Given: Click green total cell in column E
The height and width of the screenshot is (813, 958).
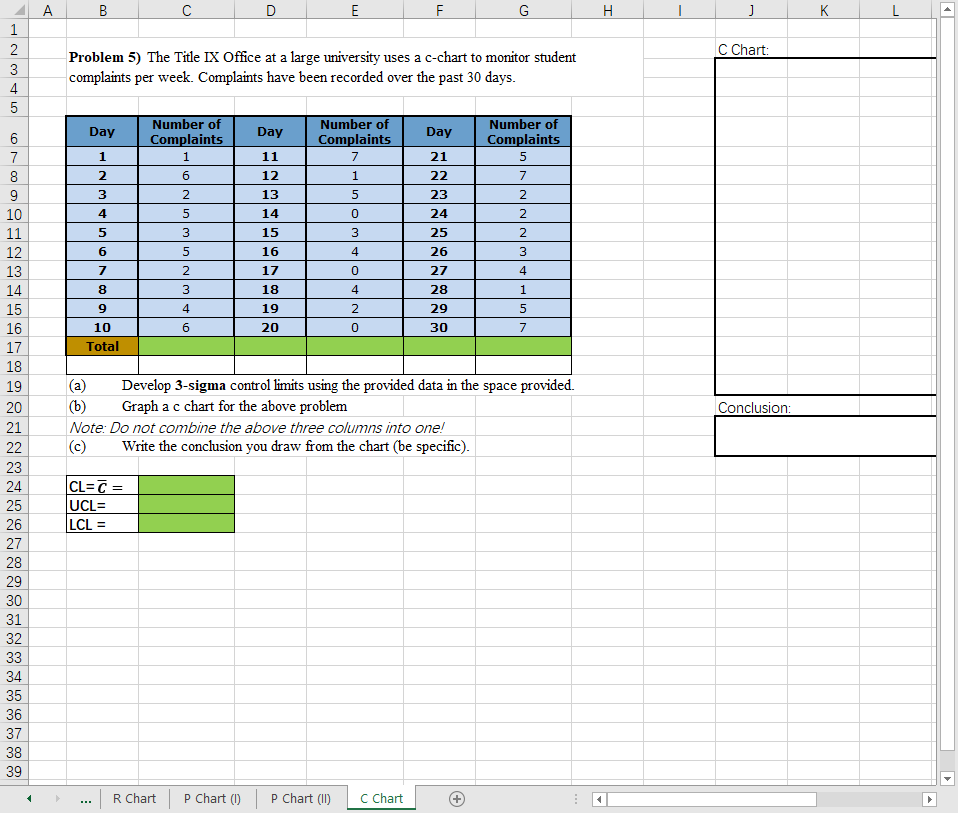Looking at the screenshot, I should 355,346.
